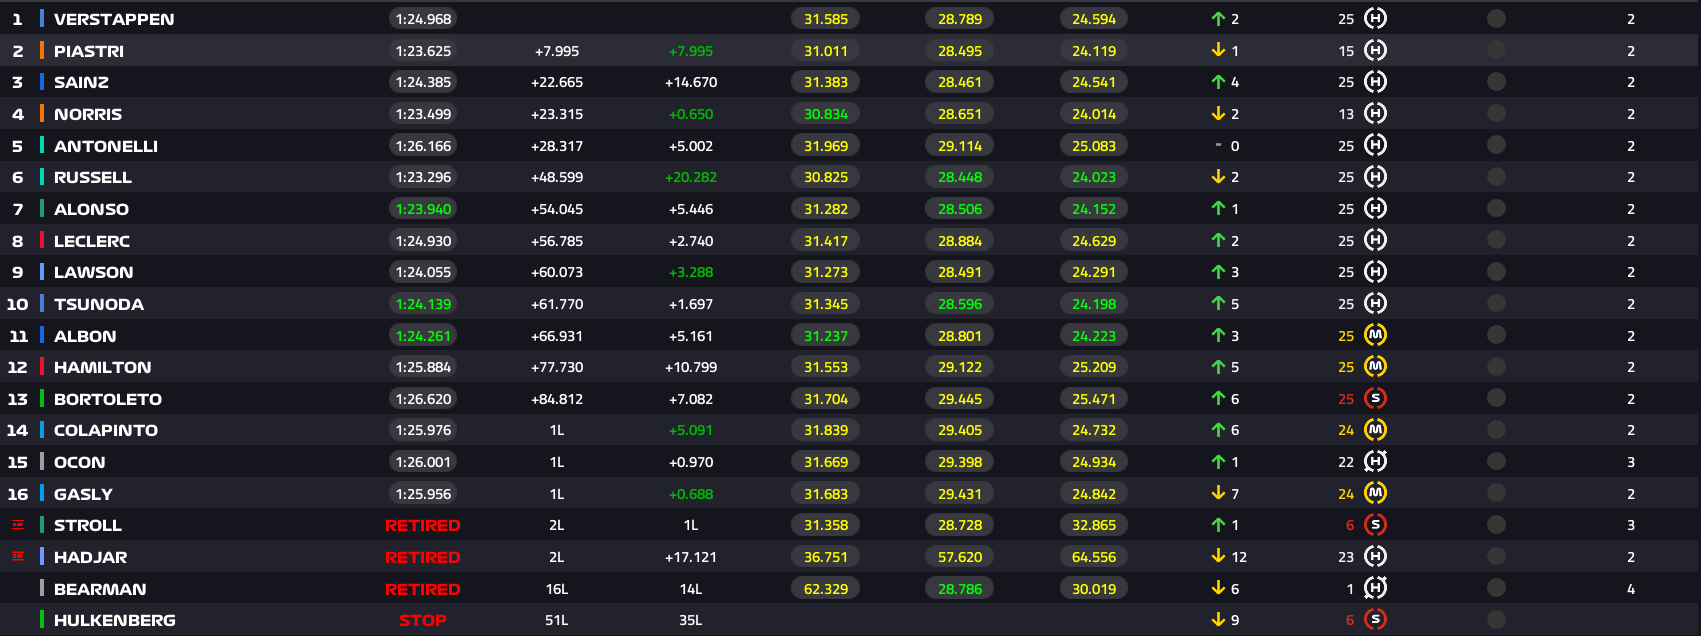Image resolution: width=1701 pixels, height=636 pixels.
Task: Click the red RETIRED label for Bearman
Action: (423, 589)
